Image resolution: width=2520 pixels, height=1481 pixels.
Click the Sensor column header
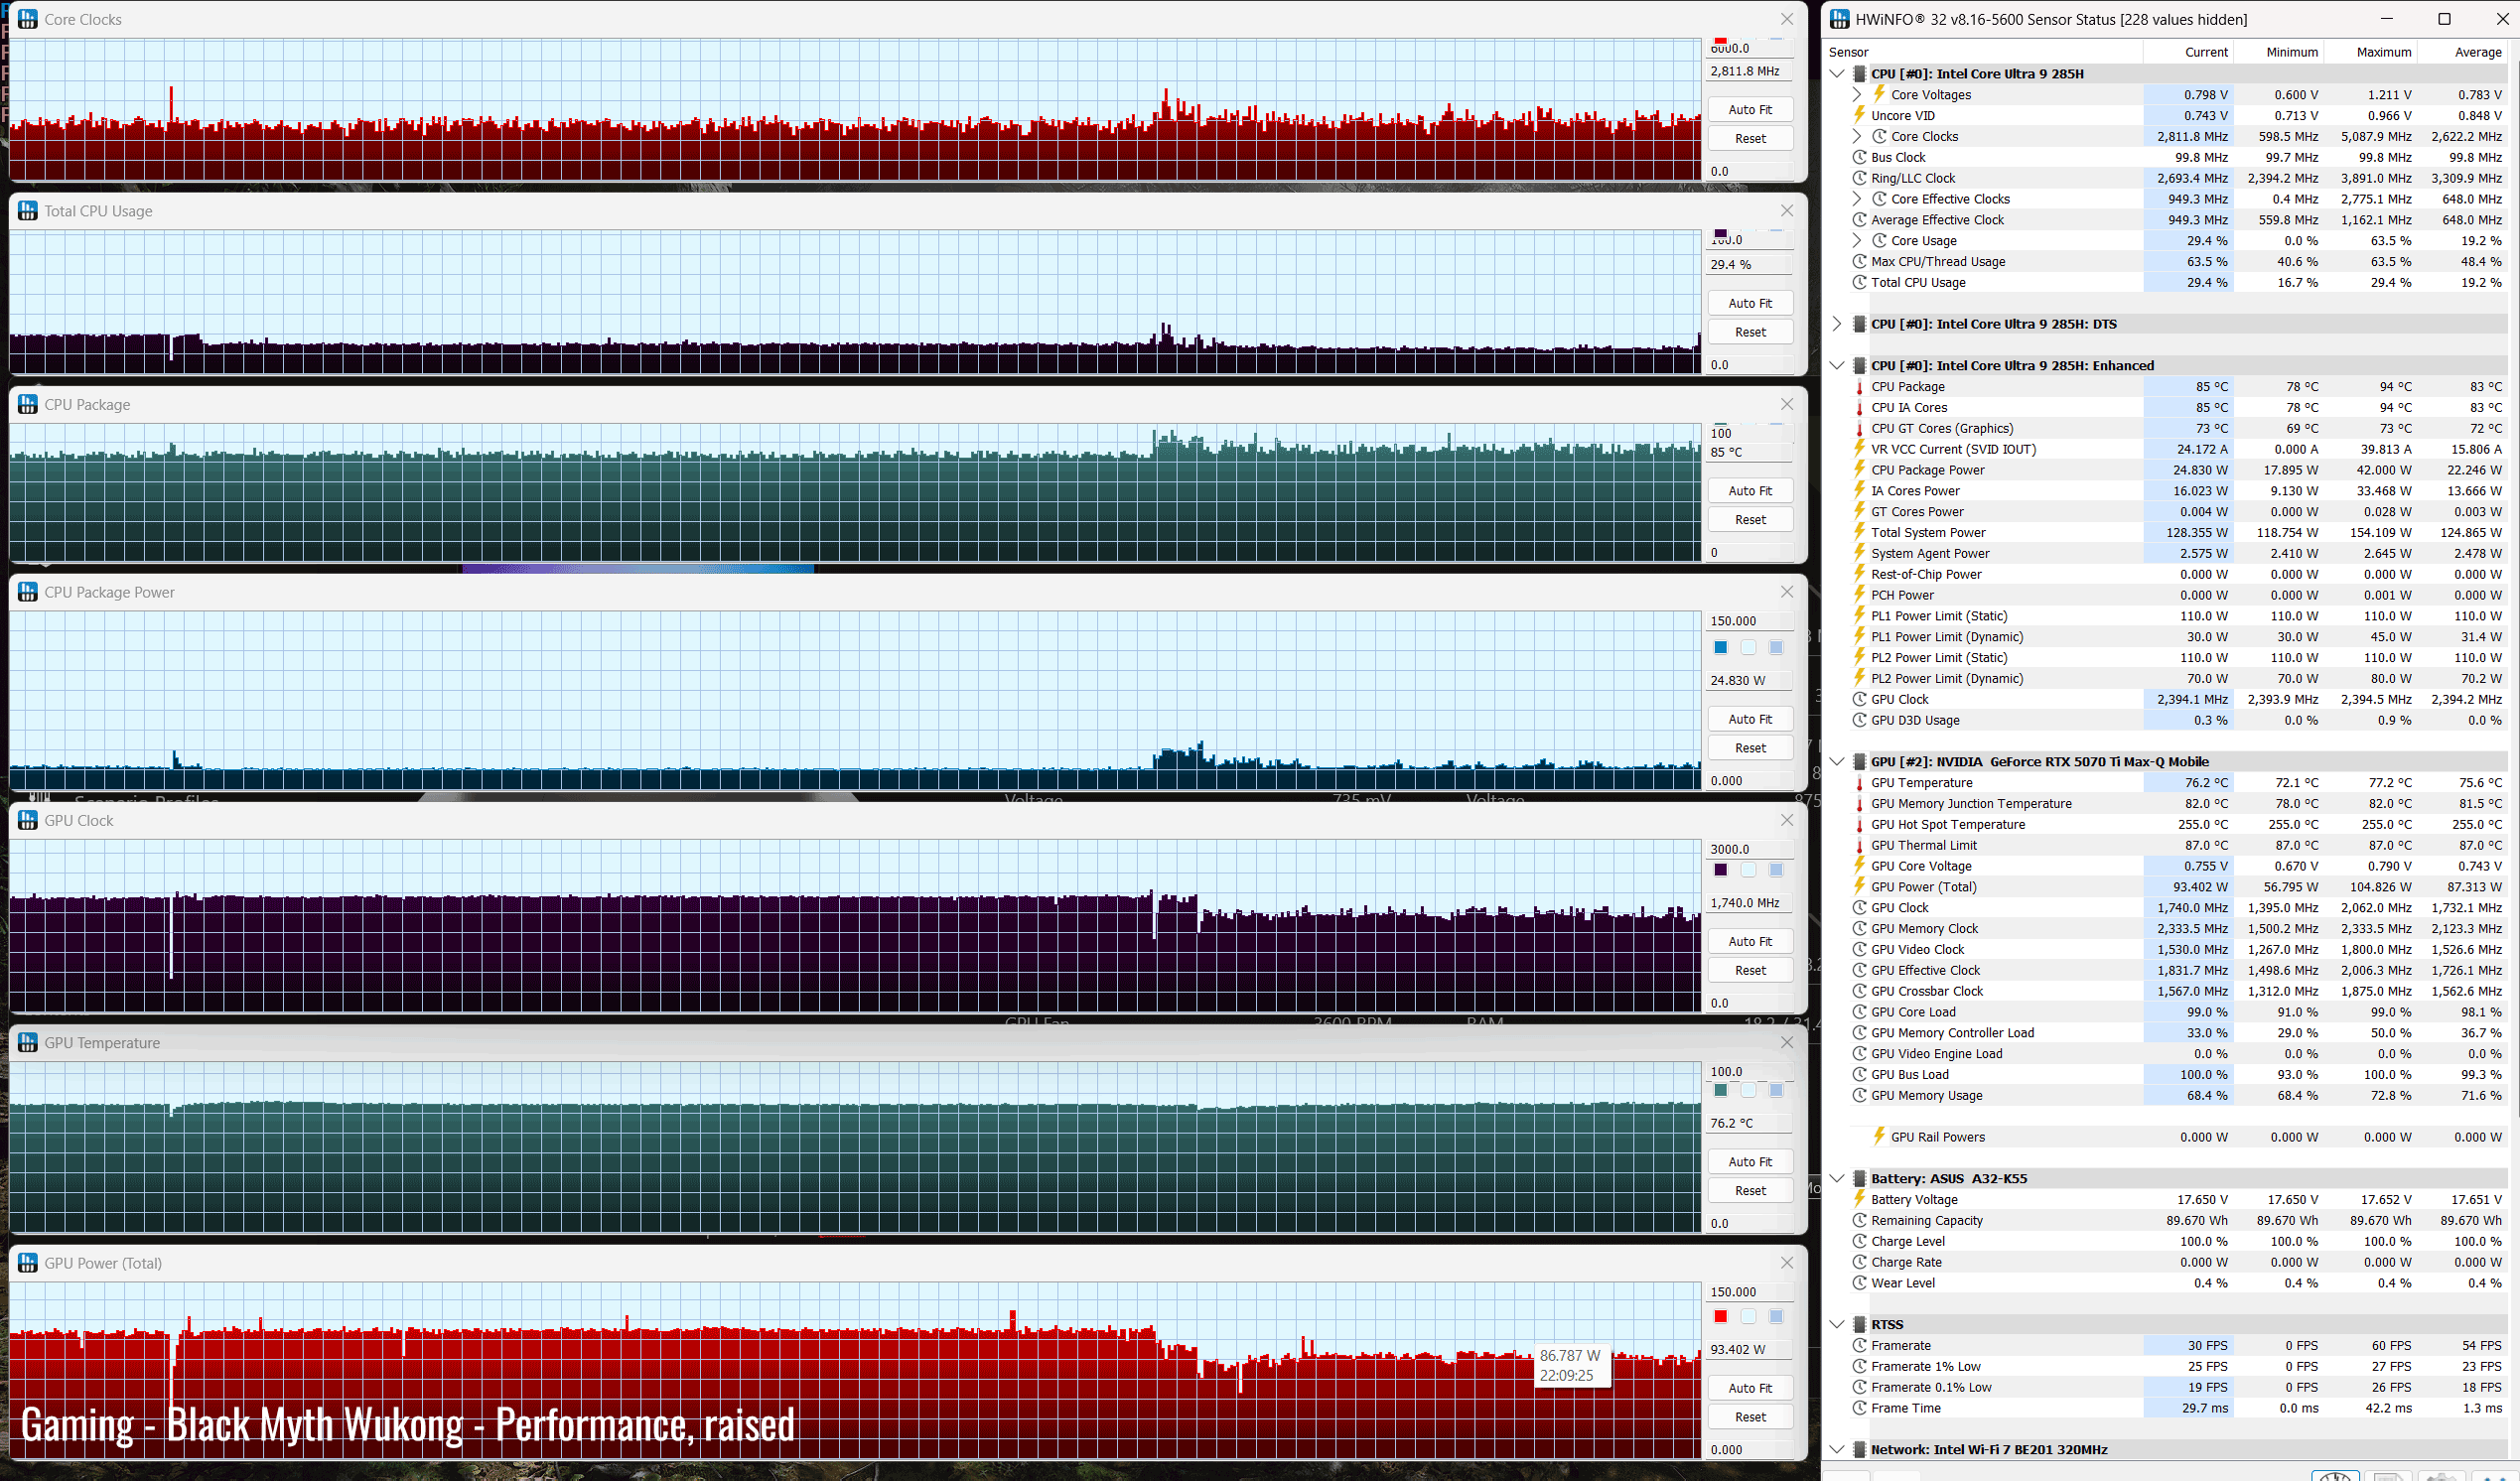click(x=1985, y=52)
